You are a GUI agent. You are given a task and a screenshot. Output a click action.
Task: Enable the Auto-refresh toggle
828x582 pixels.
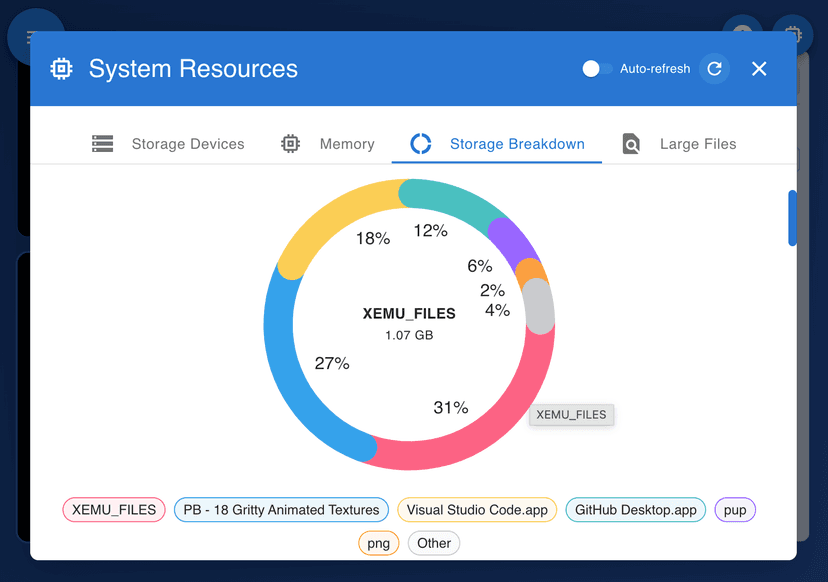(594, 68)
